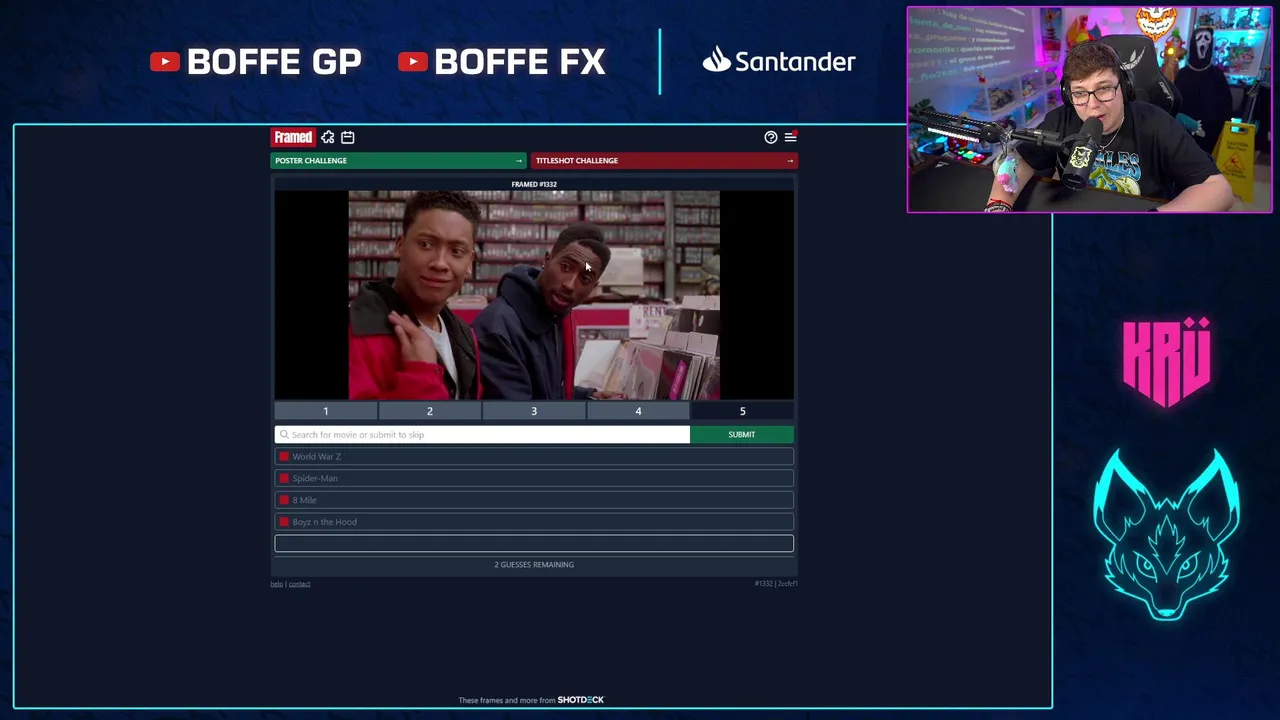Viewport: 1280px width, 720px height.
Task: Click the streamer webcam feed
Action: [1090, 110]
